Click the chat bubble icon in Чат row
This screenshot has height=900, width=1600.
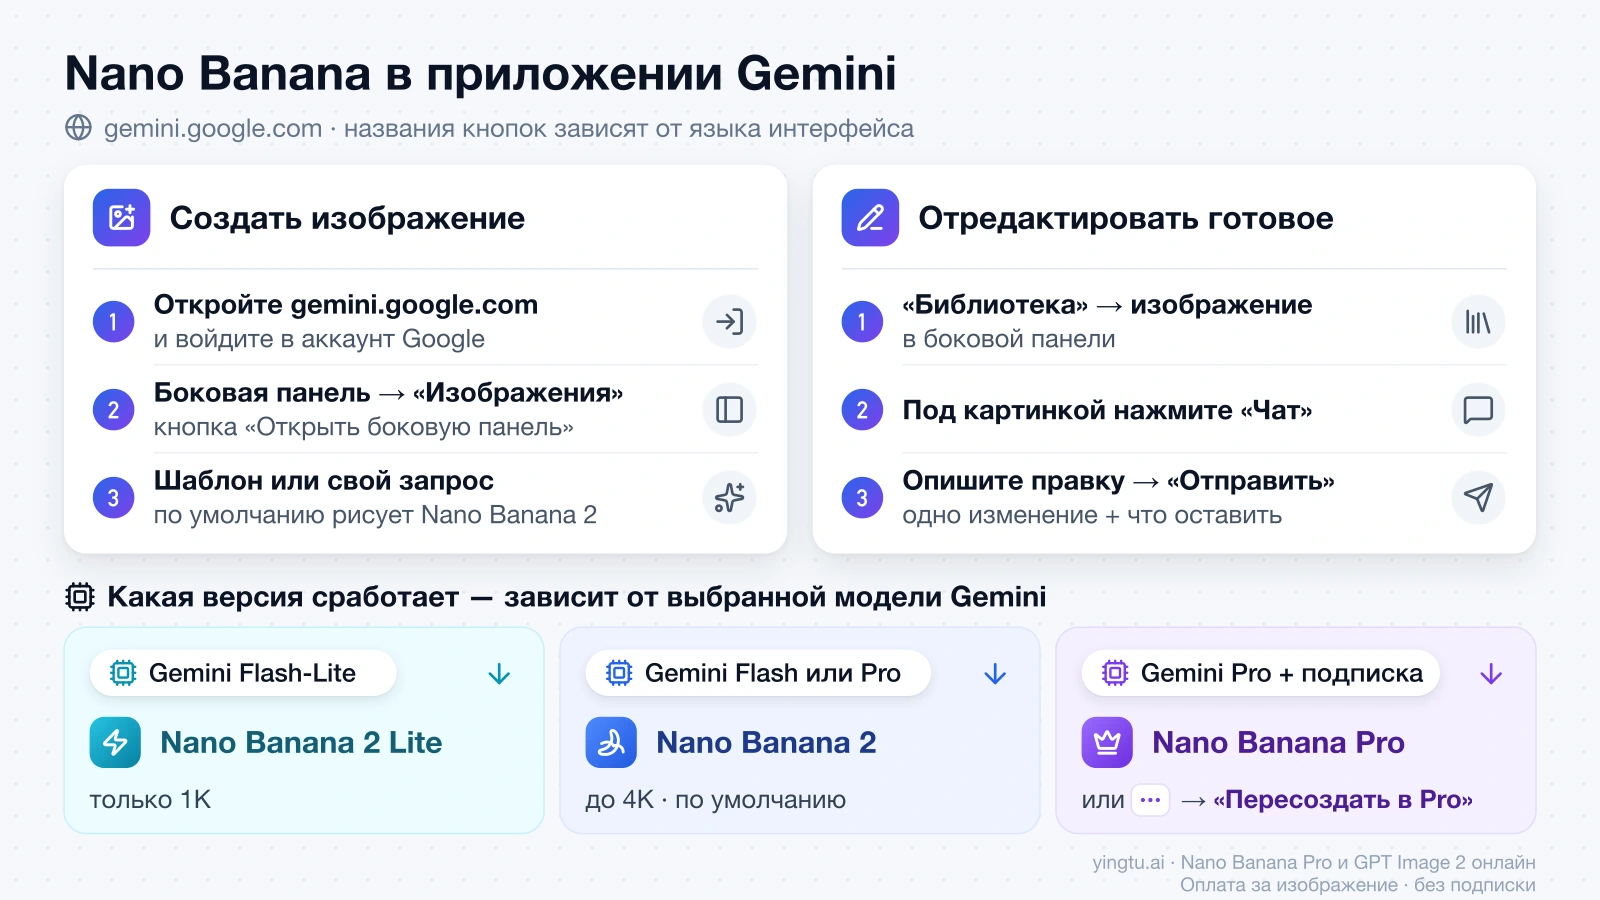coord(1478,410)
